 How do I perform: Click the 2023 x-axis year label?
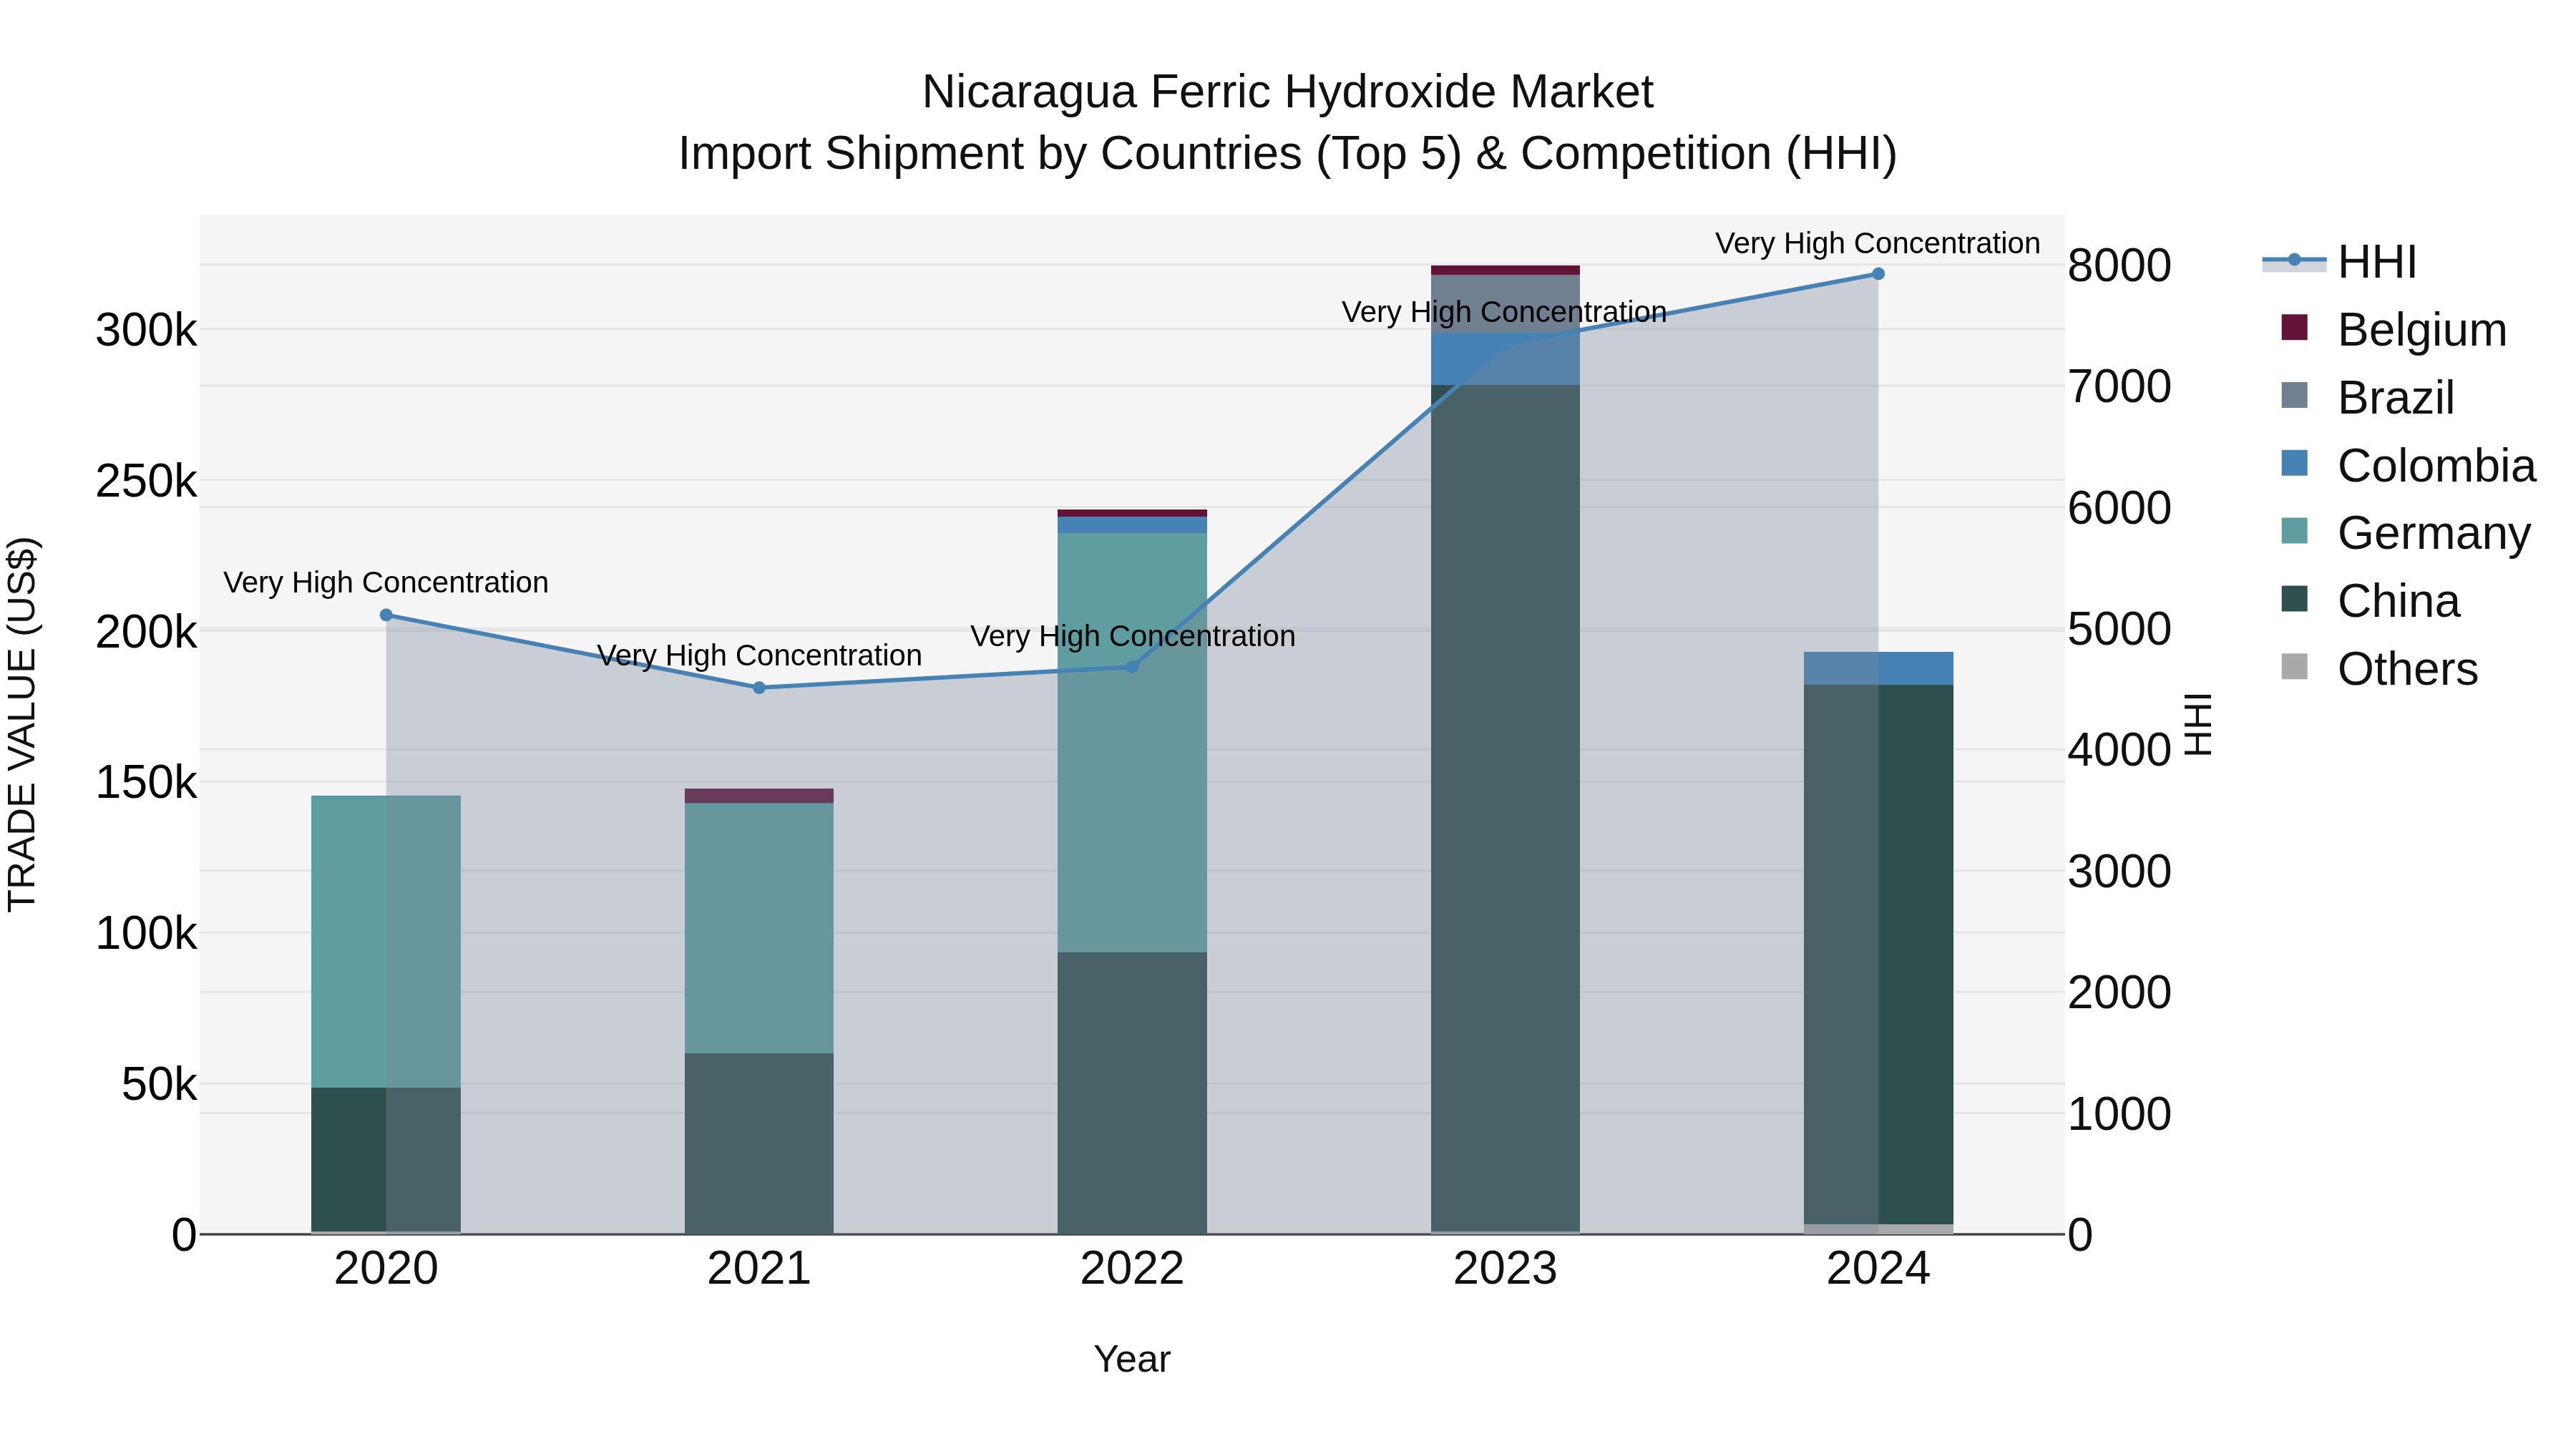point(1505,1269)
